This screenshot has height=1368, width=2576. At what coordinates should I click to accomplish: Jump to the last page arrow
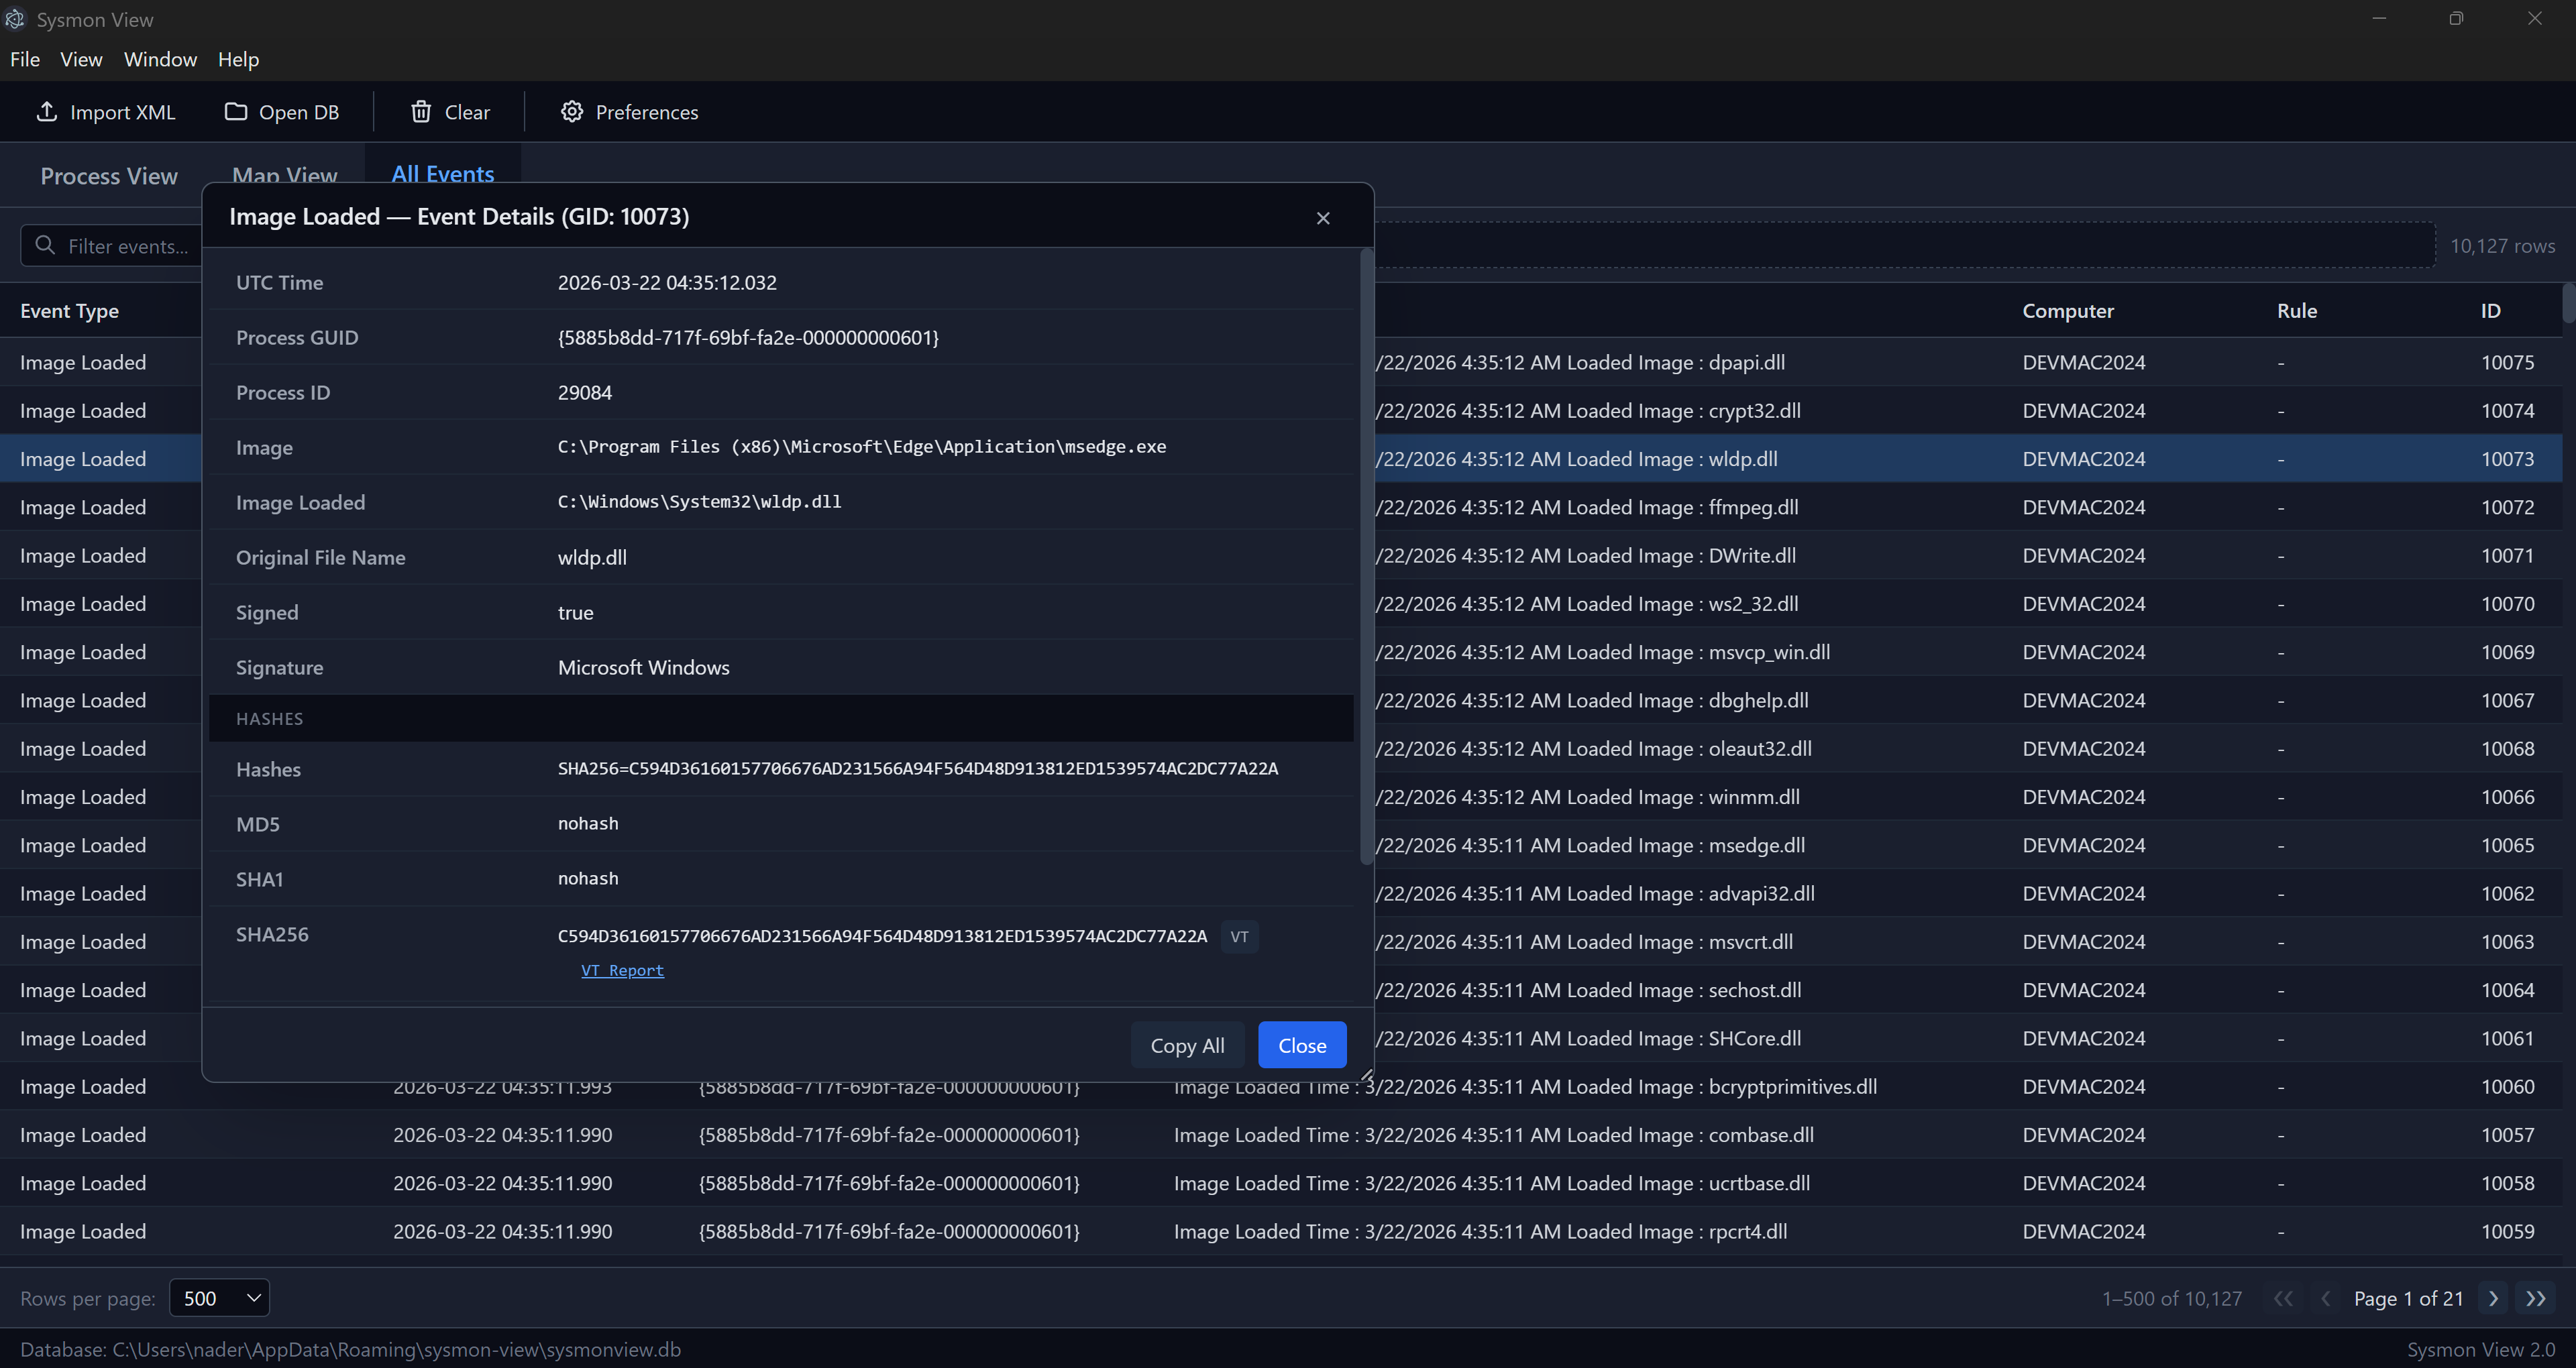point(2536,1298)
